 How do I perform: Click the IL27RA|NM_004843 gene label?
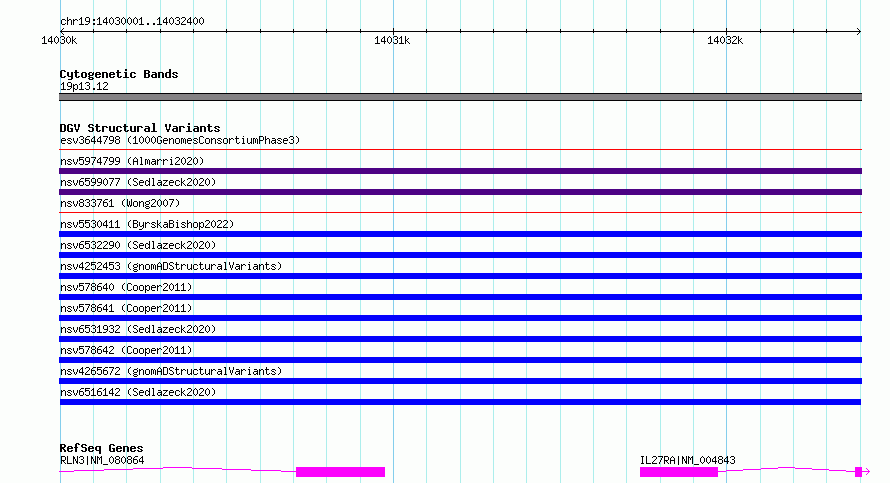coord(687,460)
